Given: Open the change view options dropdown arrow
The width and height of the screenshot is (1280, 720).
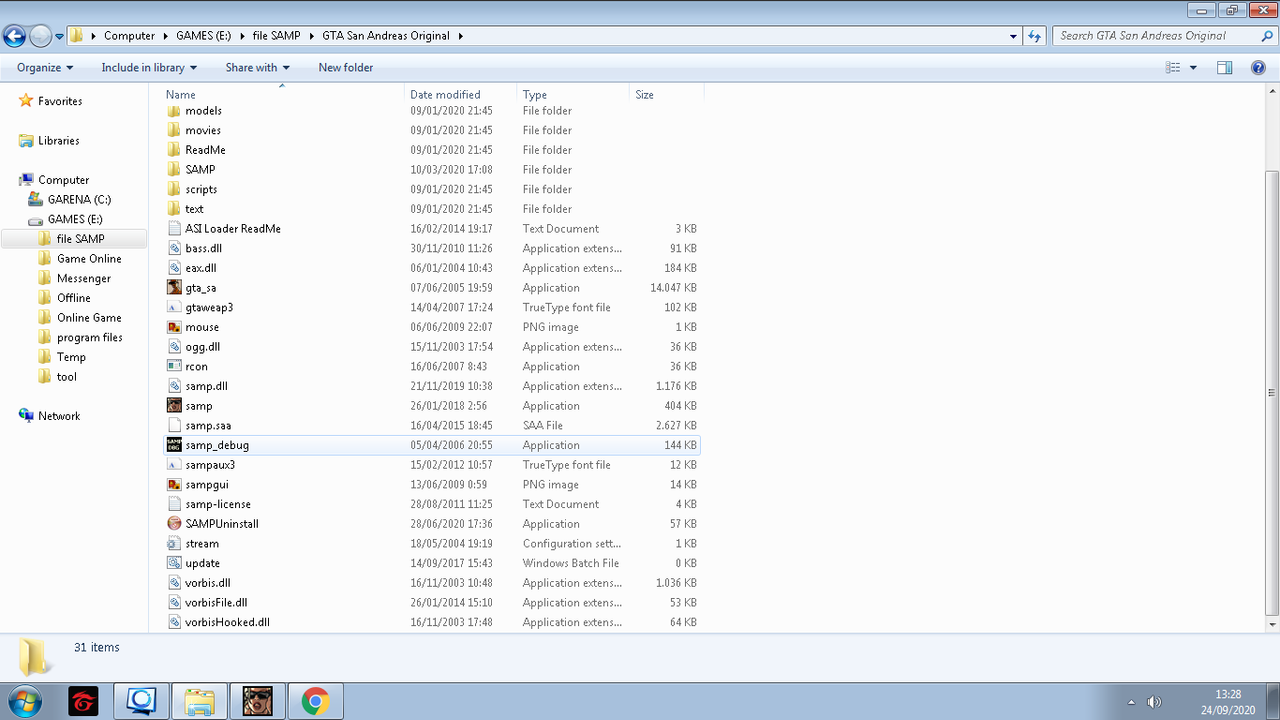Looking at the screenshot, I should pyautogui.click(x=1194, y=68).
